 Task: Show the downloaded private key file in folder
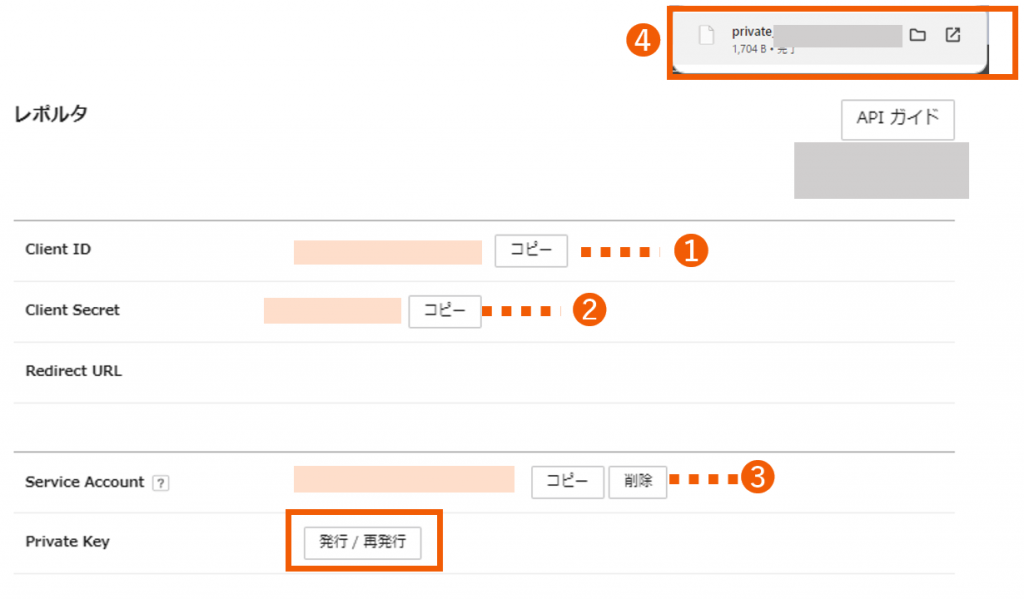pos(918,35)
